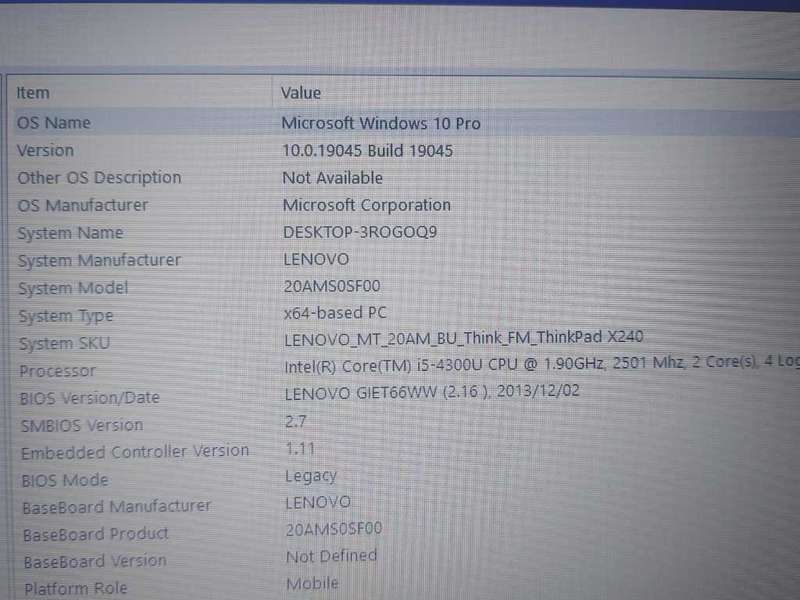Select the OS Name row label
This screenshot has width=800, height=600.
[54, 123]
